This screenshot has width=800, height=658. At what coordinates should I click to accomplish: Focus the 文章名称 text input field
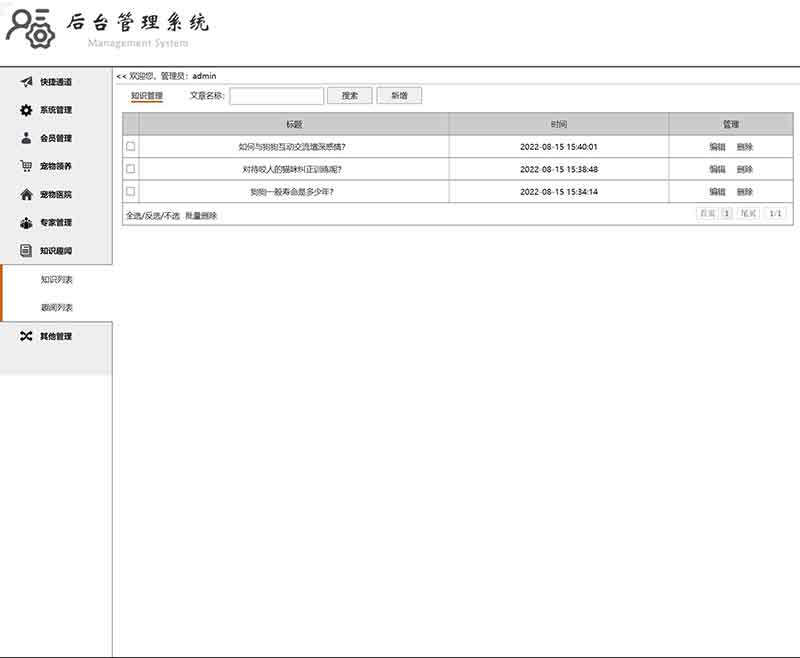pos(277,96)
